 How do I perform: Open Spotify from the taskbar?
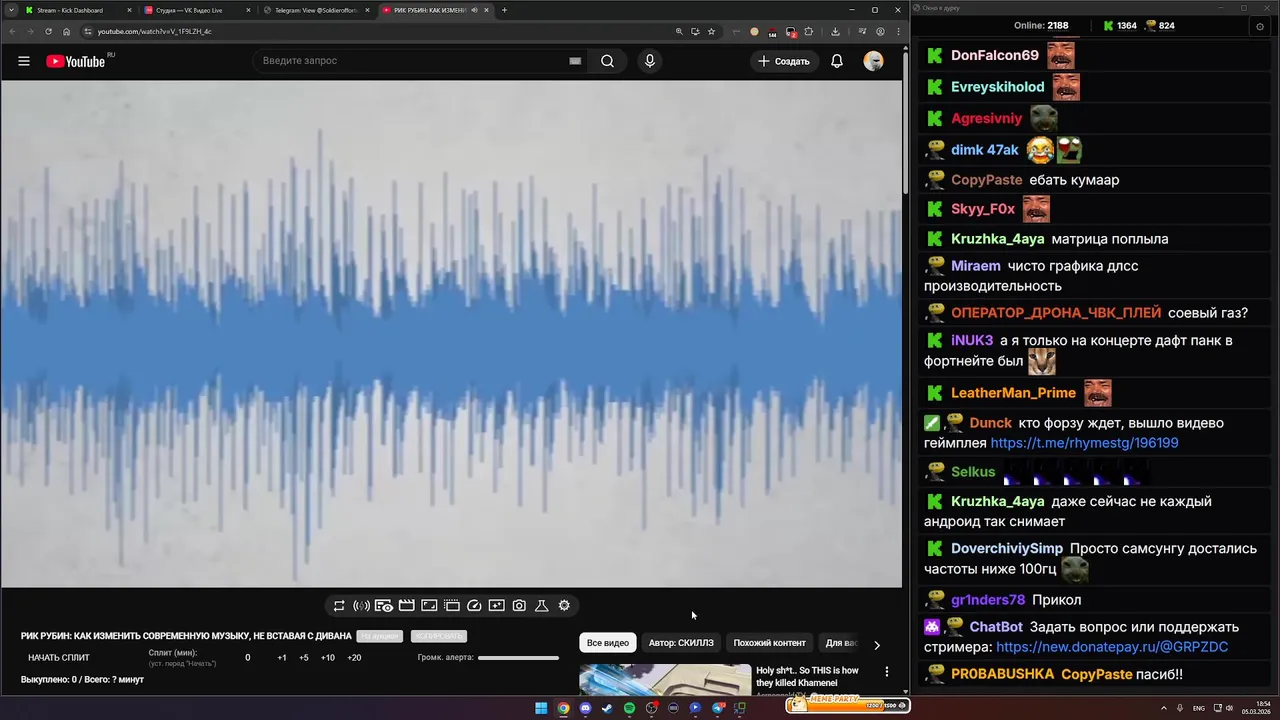[x=629, y=708]
